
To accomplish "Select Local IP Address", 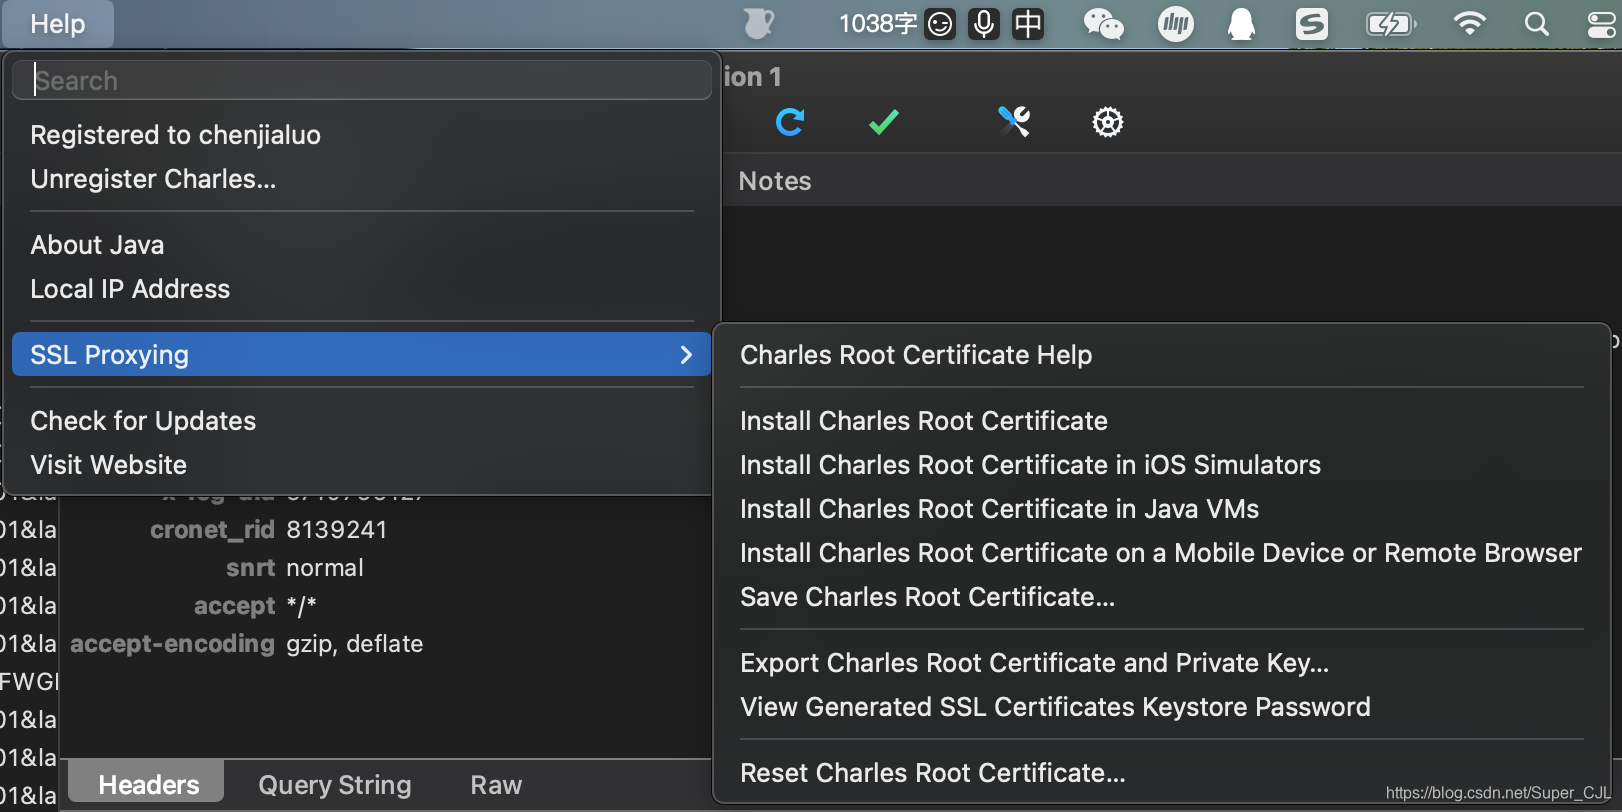I will [362, 289].
